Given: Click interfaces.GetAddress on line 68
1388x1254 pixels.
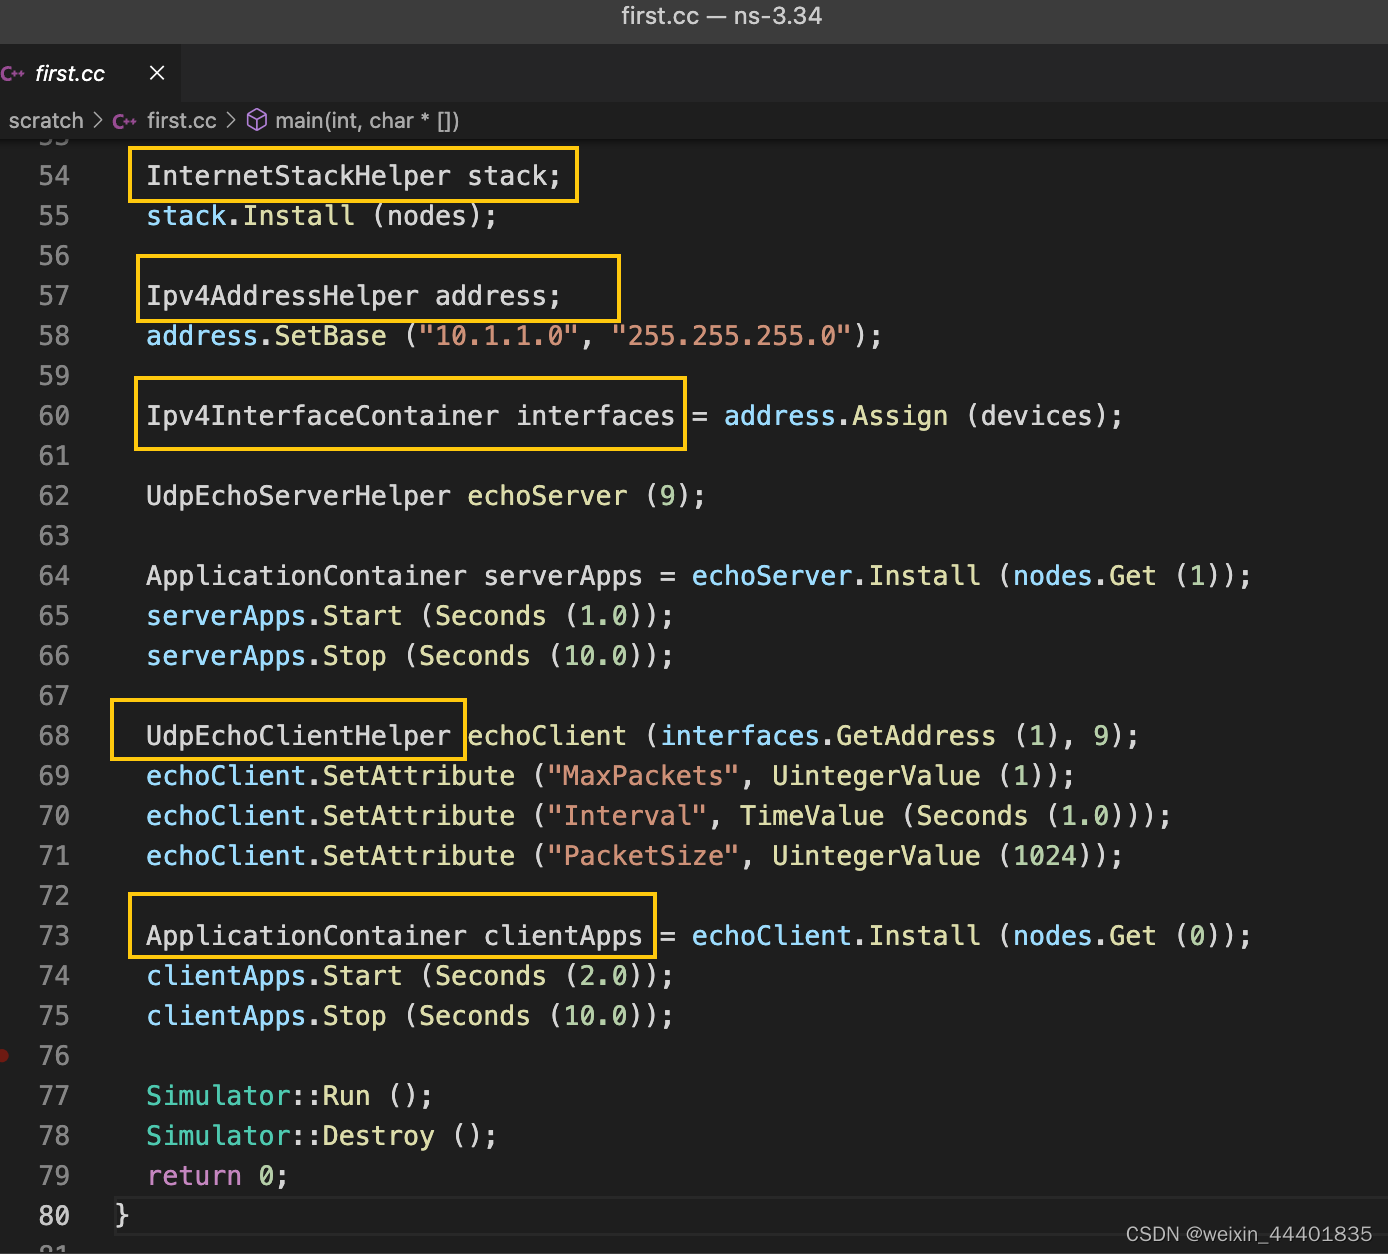Looking at the screenshot, I should (828, 736).
